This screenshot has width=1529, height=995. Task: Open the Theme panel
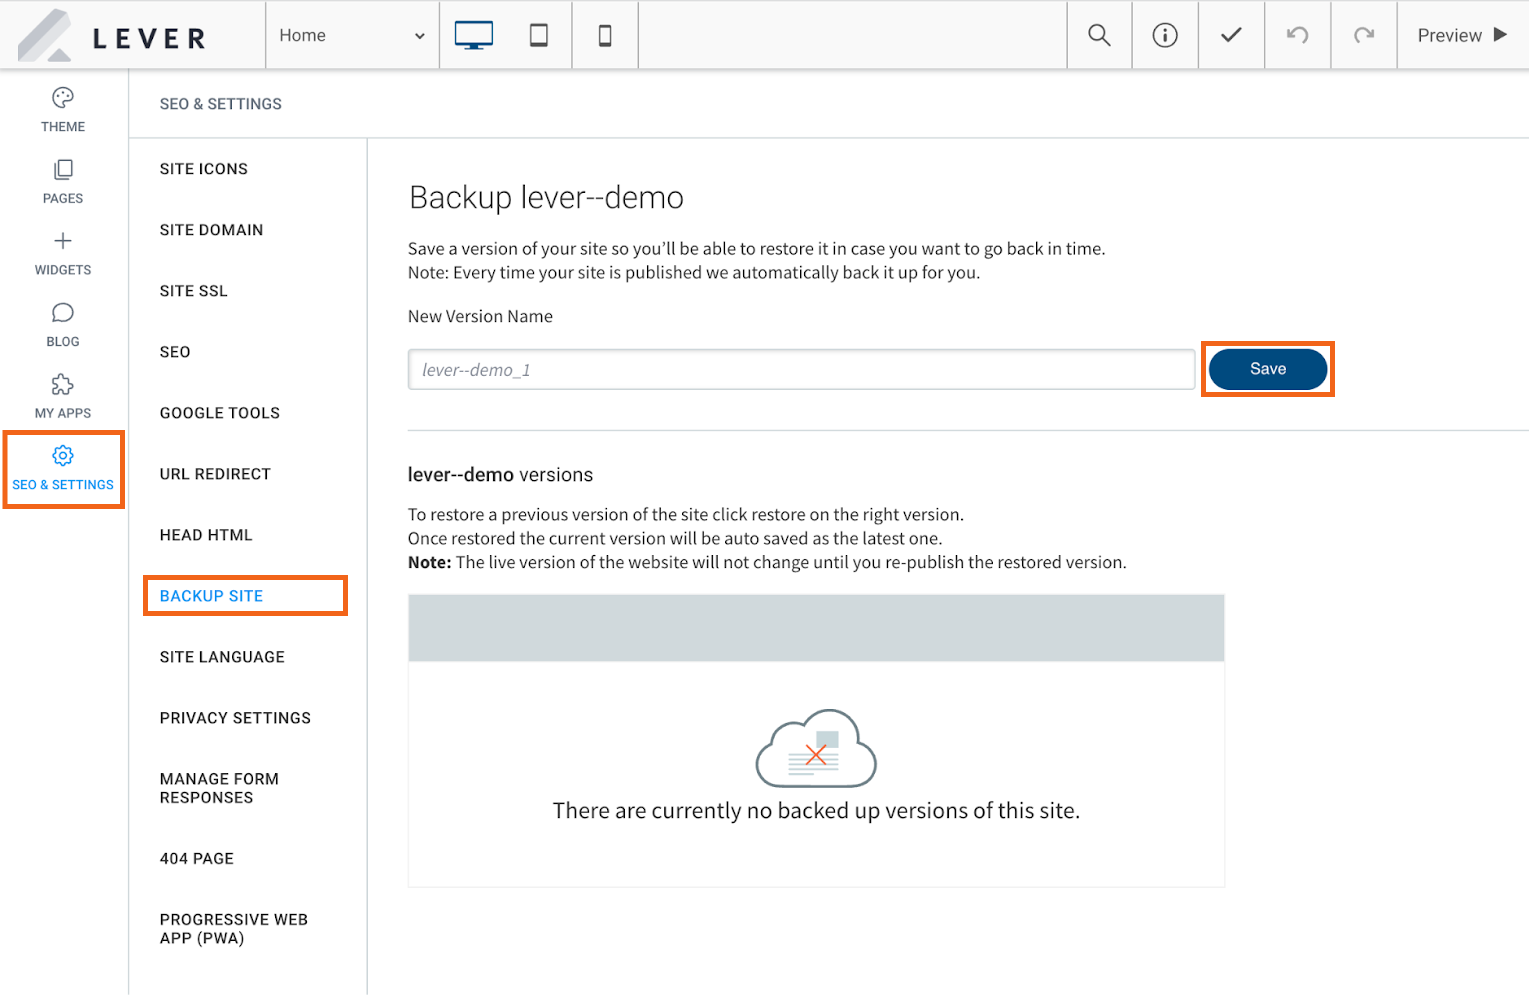tap(63, 110)
